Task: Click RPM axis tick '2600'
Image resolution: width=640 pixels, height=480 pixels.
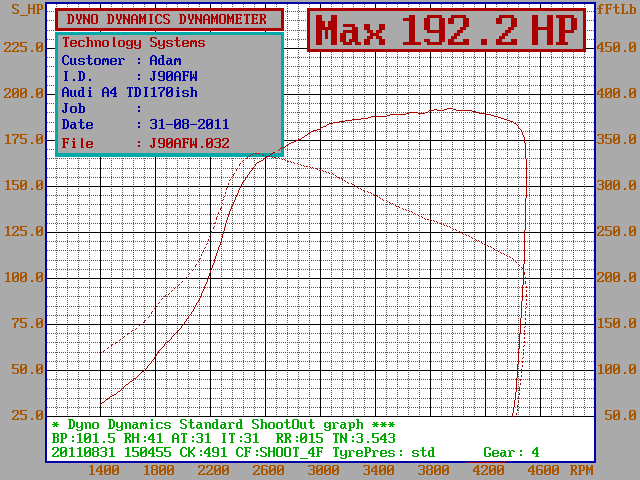Action: pyautogui.click(x=269, y=470)
